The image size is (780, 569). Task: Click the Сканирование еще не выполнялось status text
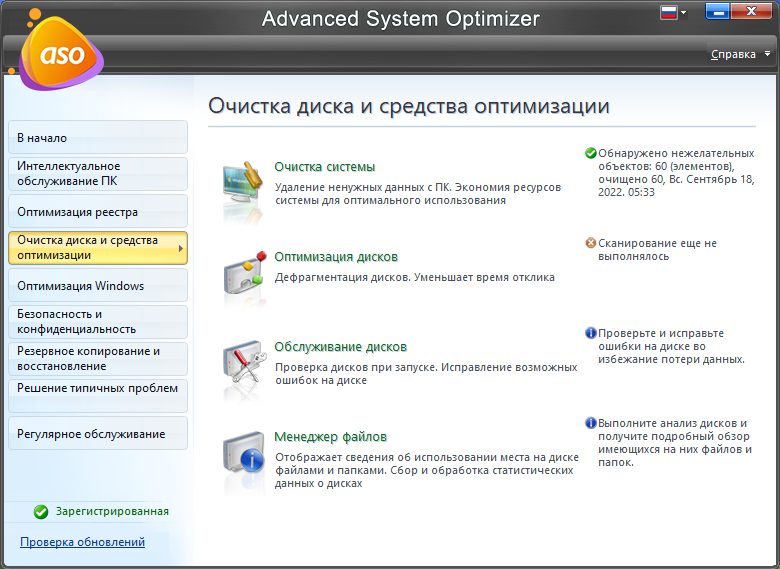(x=657, y=250)
